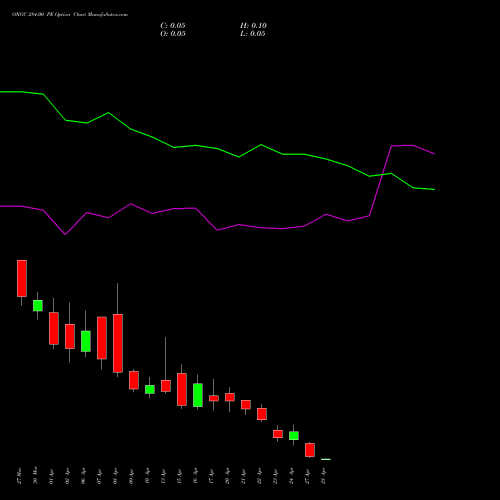Click the "09 Apr" date axis label
Screen dimensions: 500x500
coord(131,476)
